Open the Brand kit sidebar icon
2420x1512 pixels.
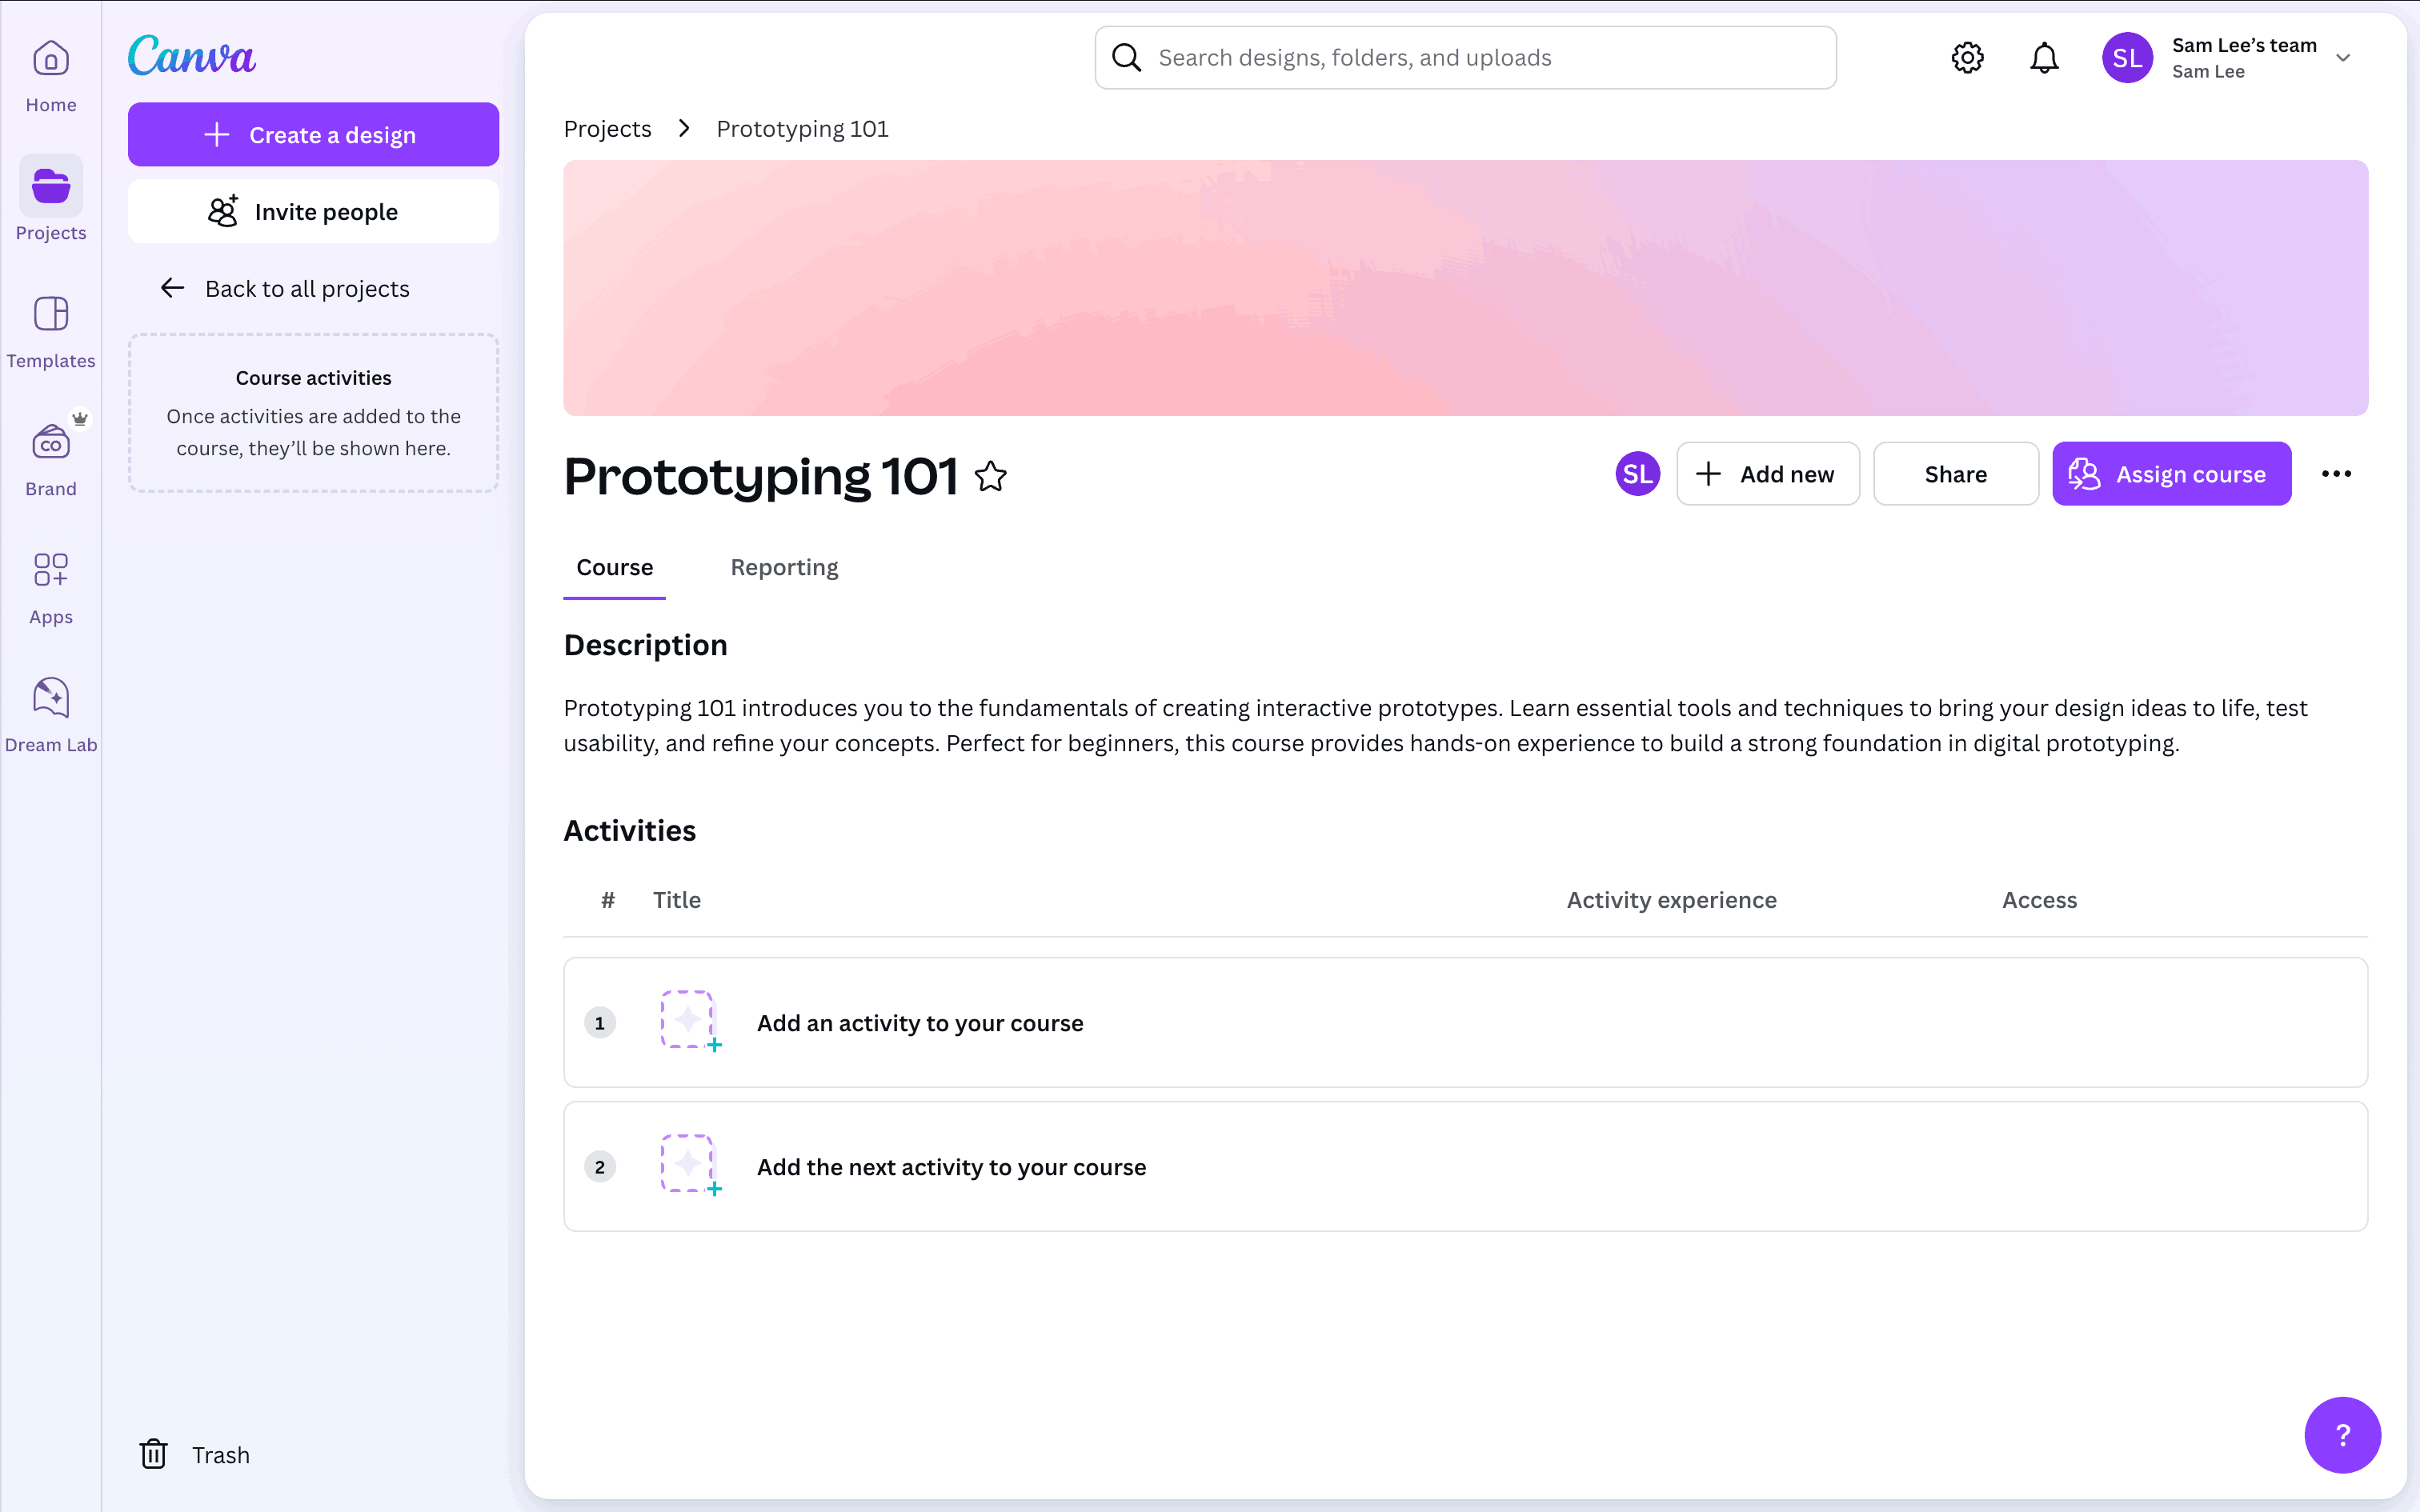pyautogui.click(x=51, y=459)
